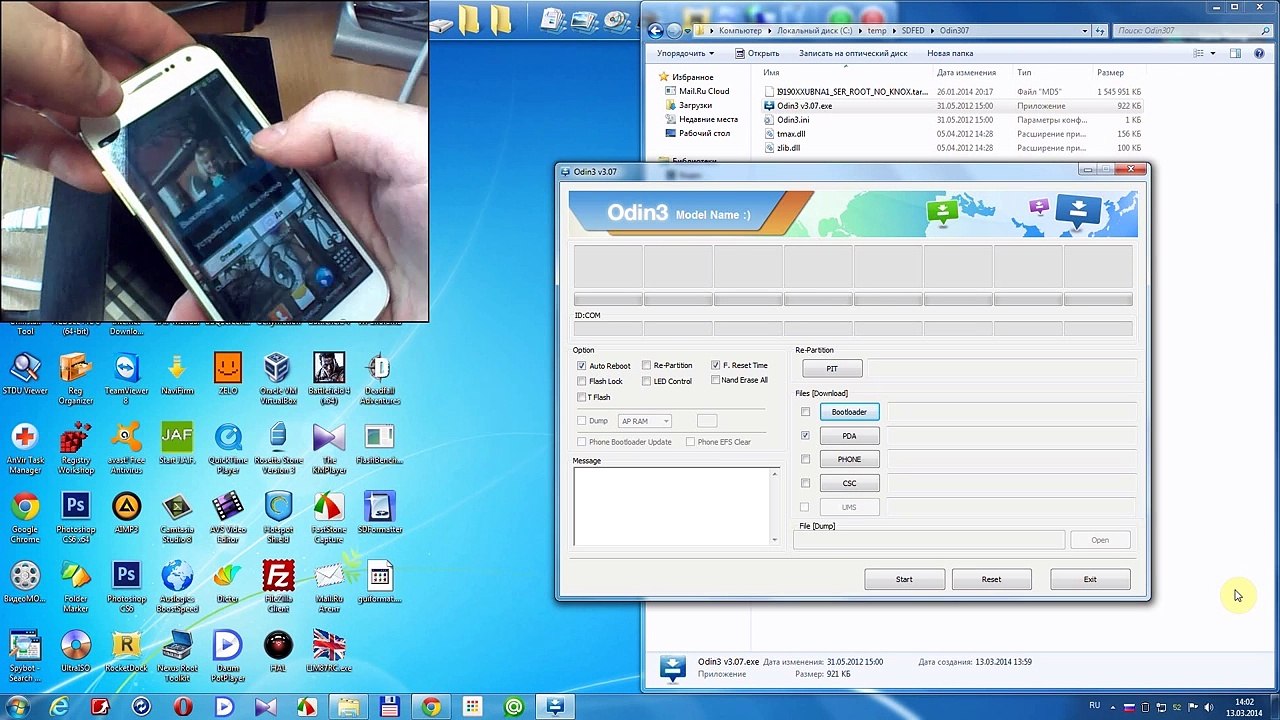Click the CSC file button
Image resolution: width=1280 pixels, height=720 pixels.
click(x=849, y=483)
